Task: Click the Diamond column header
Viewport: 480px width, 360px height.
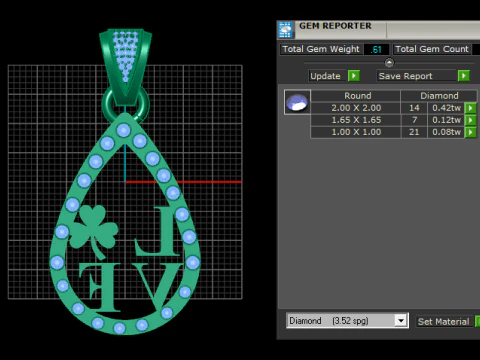Action: [x=439, y=96]
